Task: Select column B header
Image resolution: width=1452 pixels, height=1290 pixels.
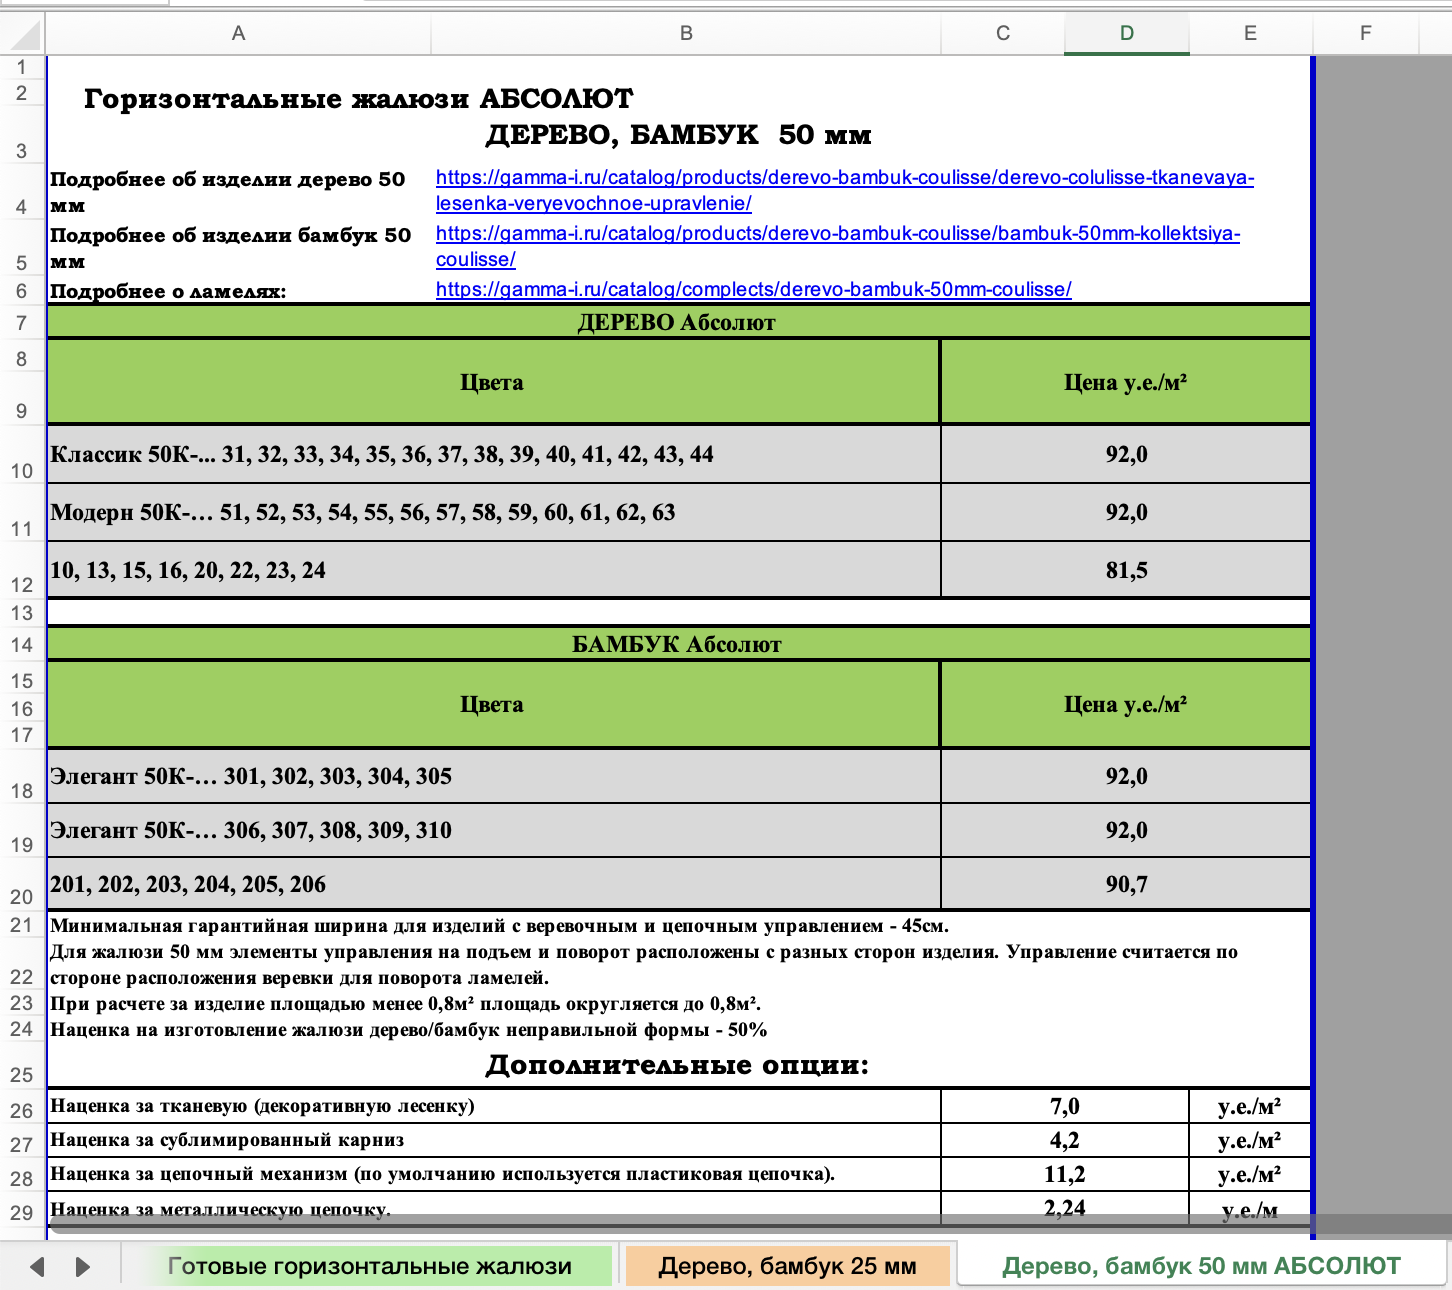Action: (686, 33)
